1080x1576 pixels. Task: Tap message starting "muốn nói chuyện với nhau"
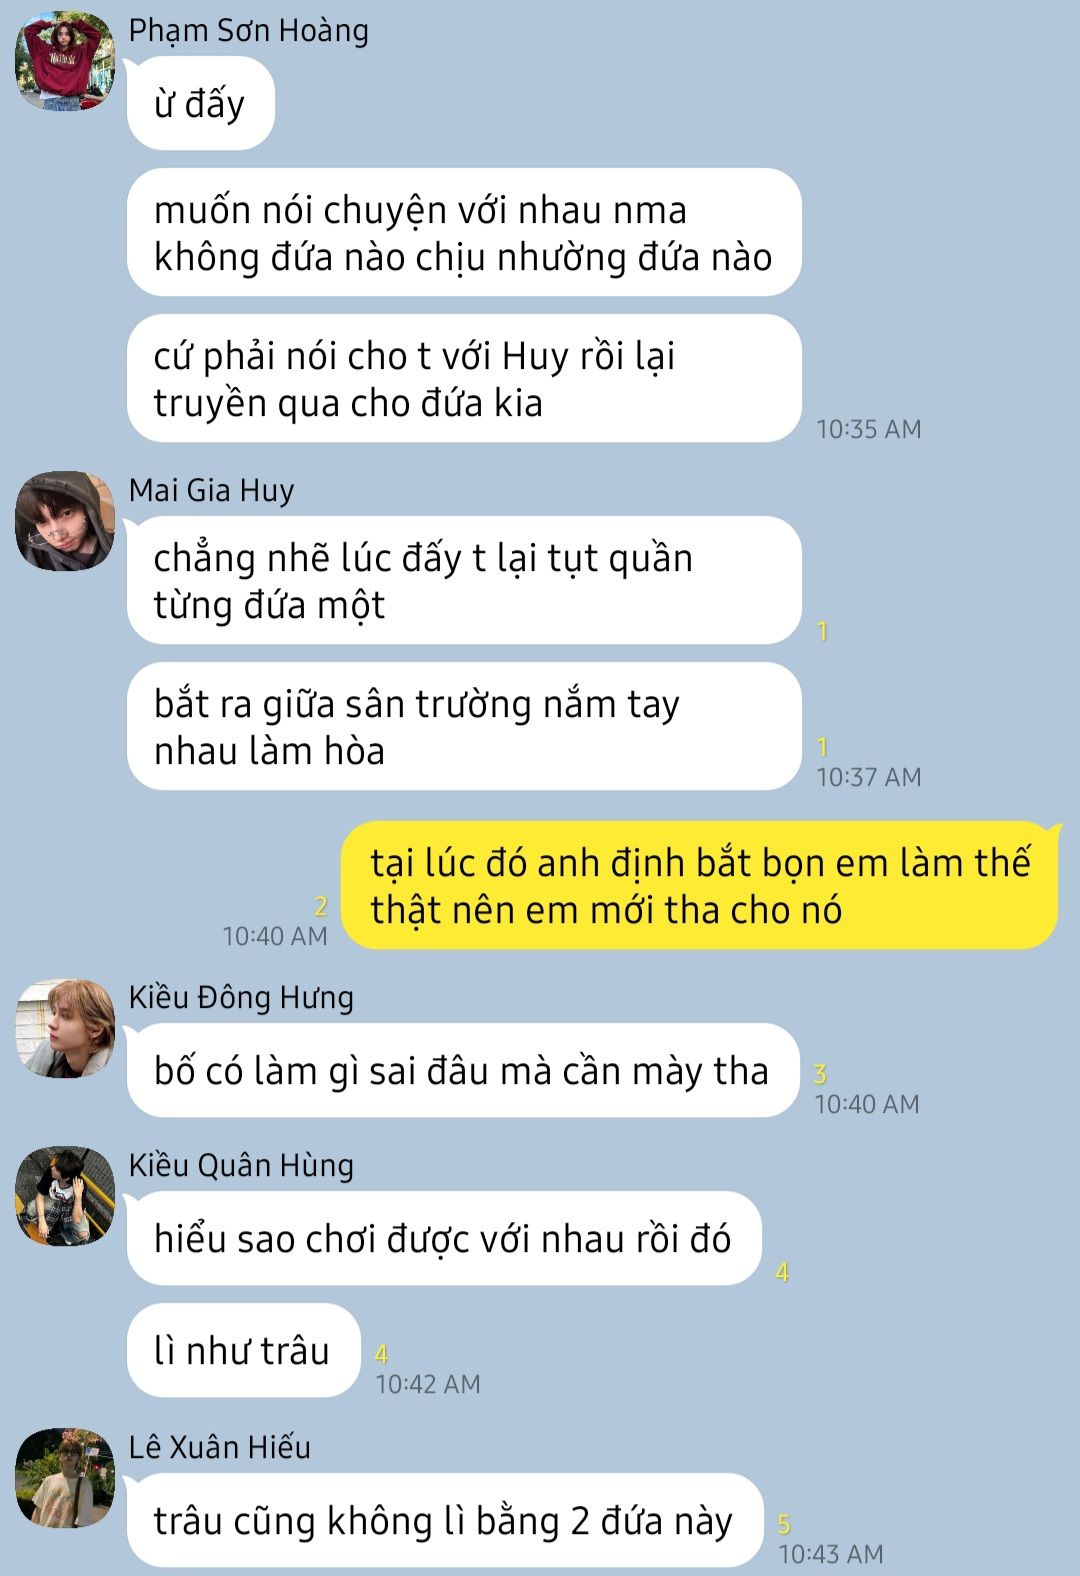pyautogui.click(x=464, y=232)
